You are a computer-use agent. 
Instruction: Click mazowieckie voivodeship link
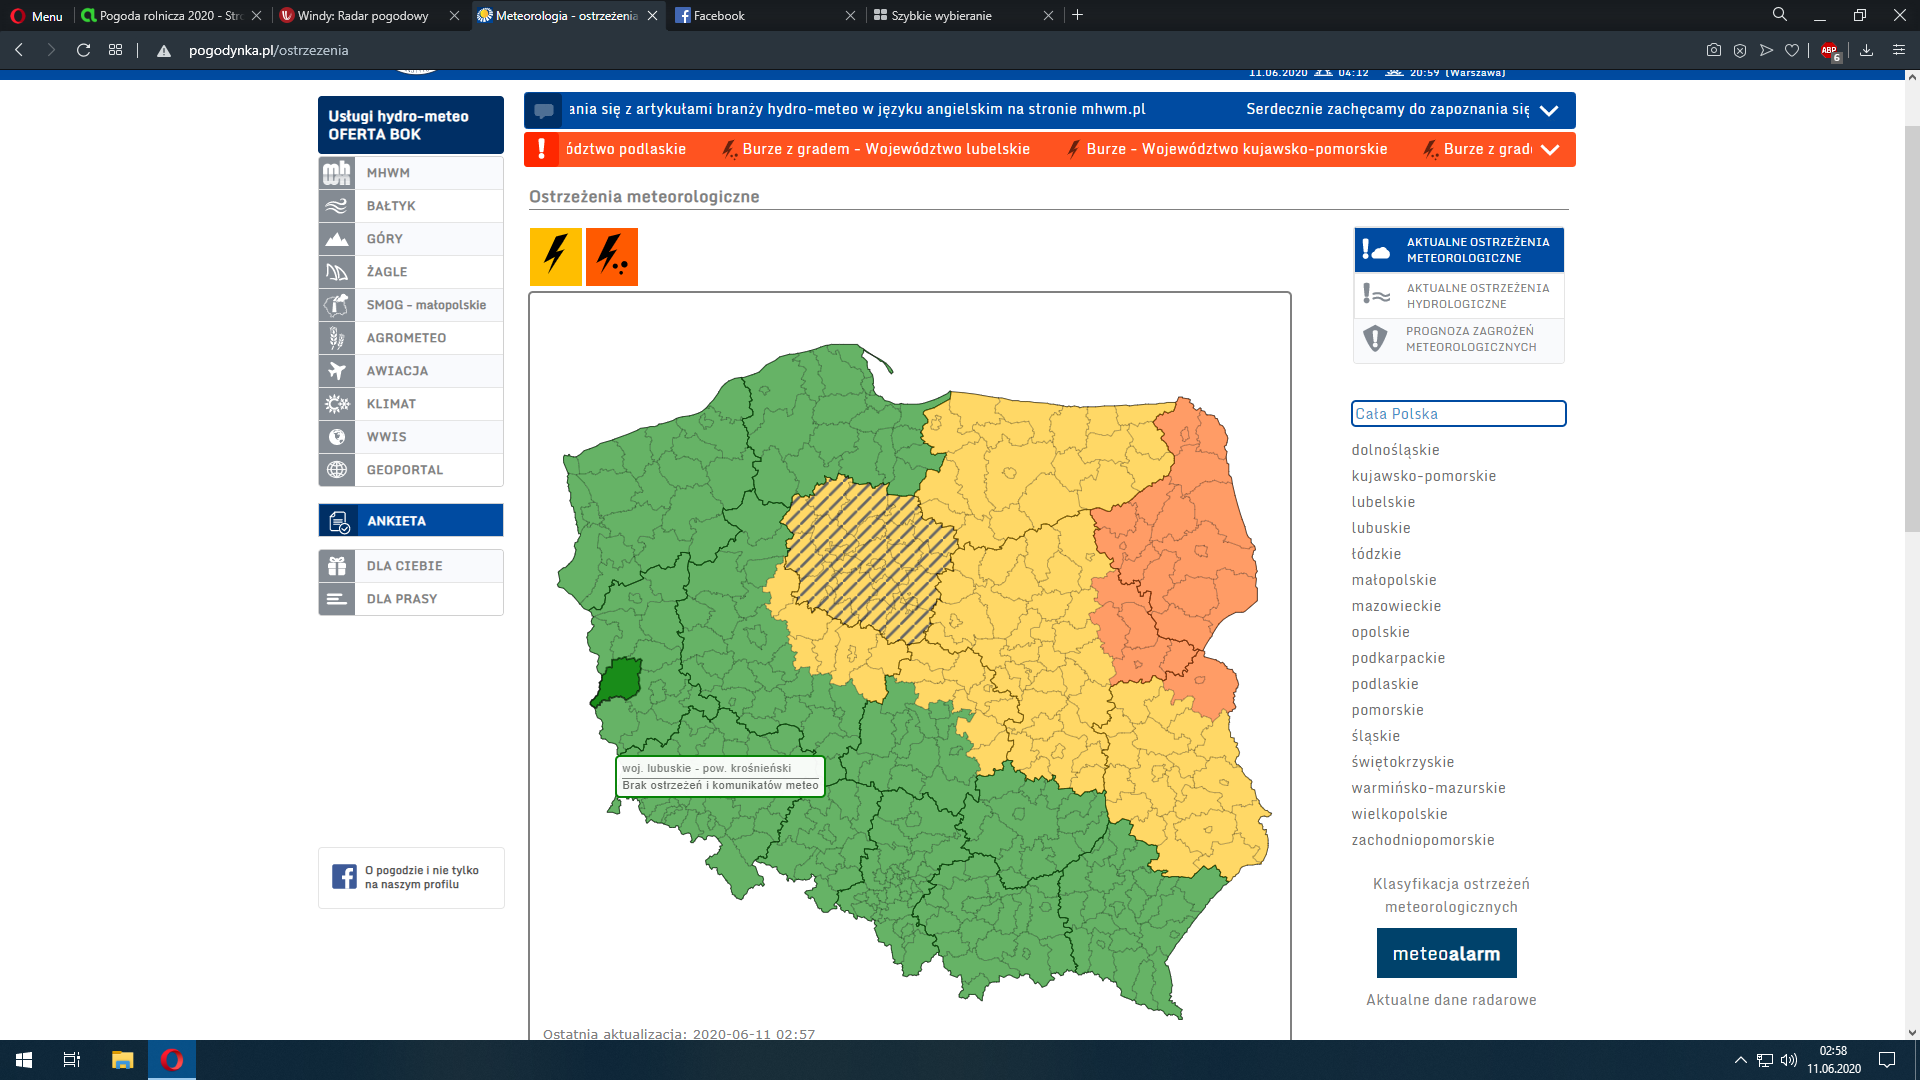coord(1396,606)
